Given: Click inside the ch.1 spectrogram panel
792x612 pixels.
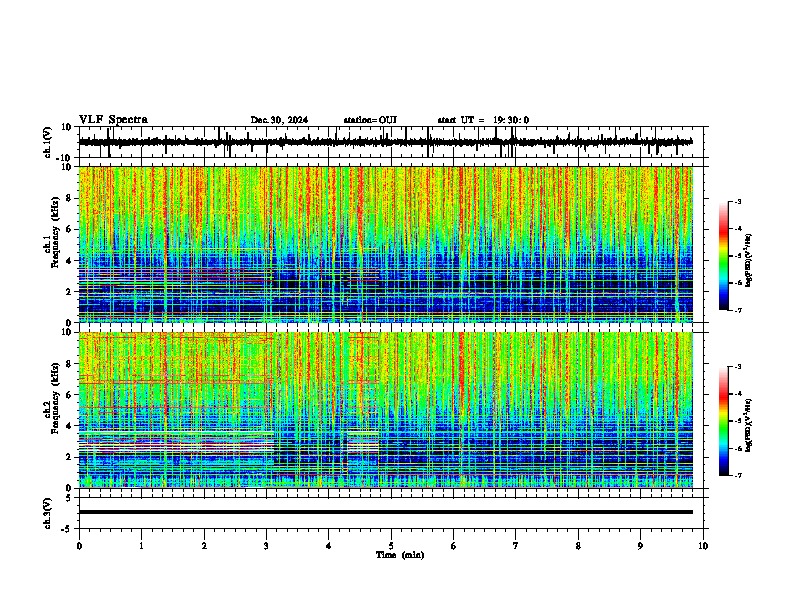Looking at the screenshot, I should point(385,244).
